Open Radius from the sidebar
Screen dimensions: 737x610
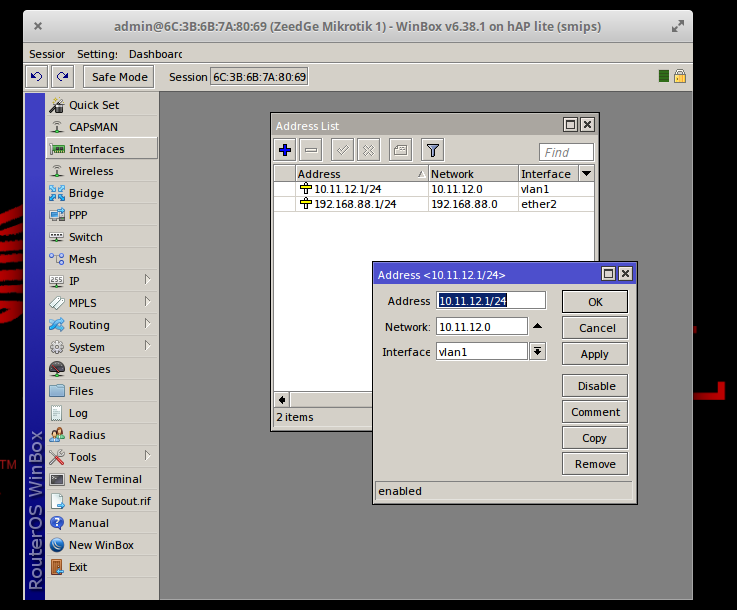pos(102,435)
